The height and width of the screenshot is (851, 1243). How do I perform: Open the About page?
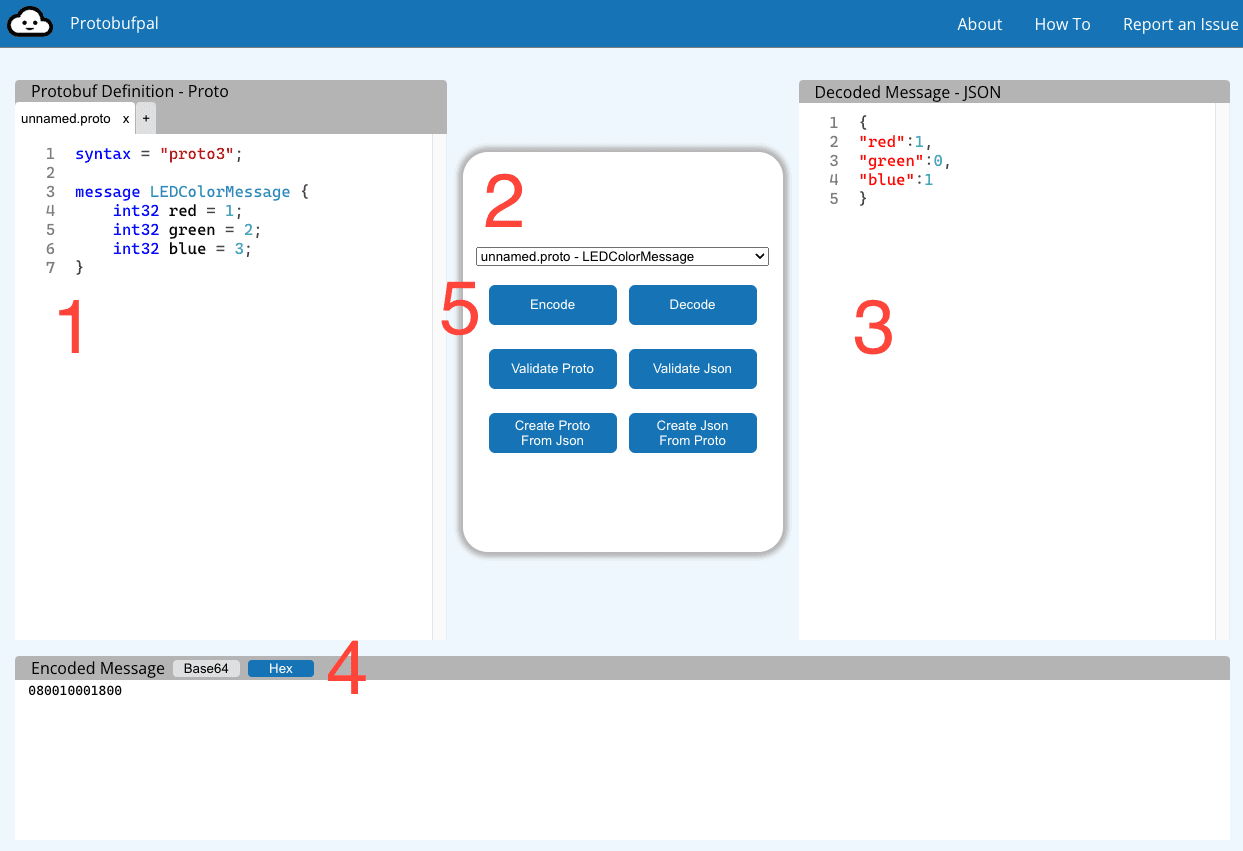point(979,23)
